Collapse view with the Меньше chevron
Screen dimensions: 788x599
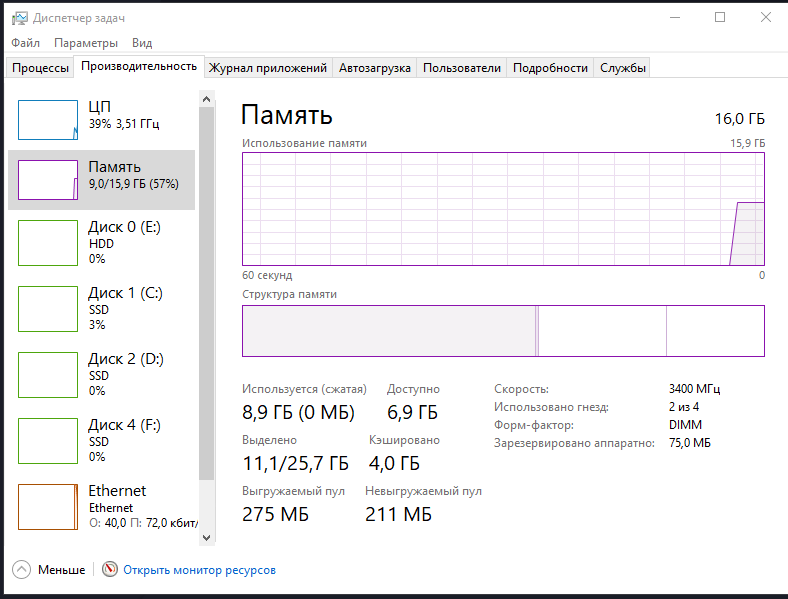click(x=22, y=569)
